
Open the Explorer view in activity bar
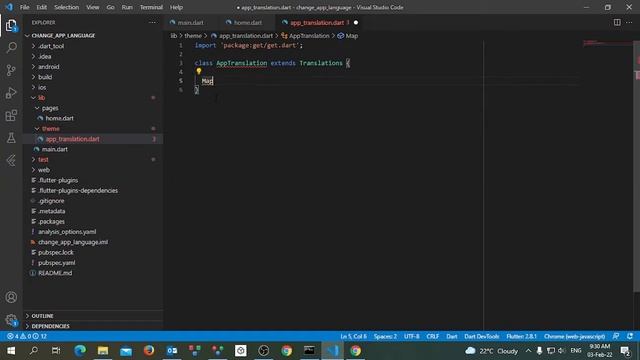(x=11, y=26)
